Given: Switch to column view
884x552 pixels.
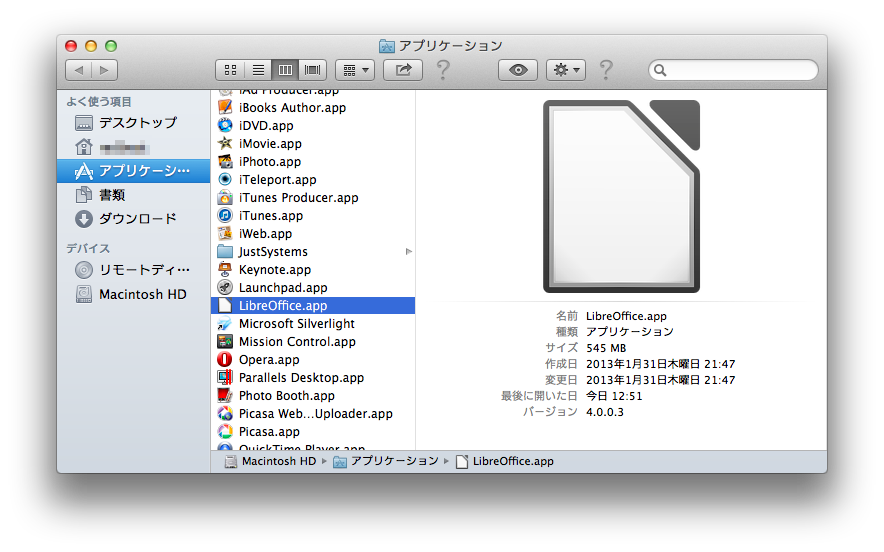Looking at the screenshot, I should coord(285,70).
